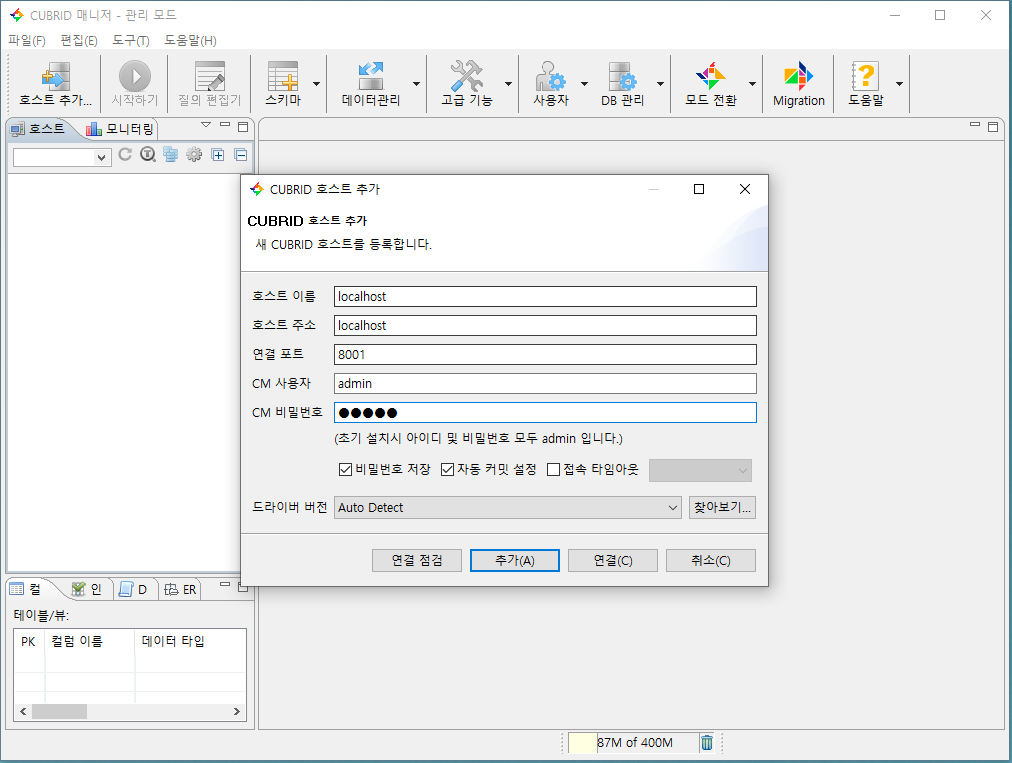The height and width of the screenshot is (763, 1012).
Task: Minimize the editor area panel
Action: tap(975, 124)
